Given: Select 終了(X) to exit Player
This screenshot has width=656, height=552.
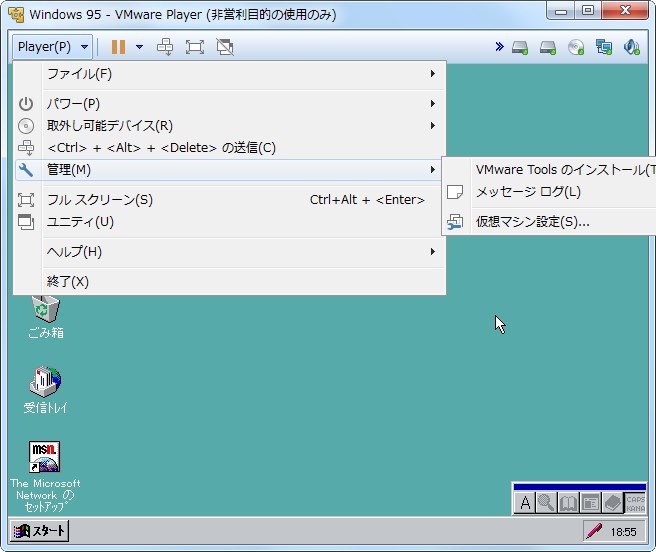Looking at the screenshot, I should tap(230, 282).
